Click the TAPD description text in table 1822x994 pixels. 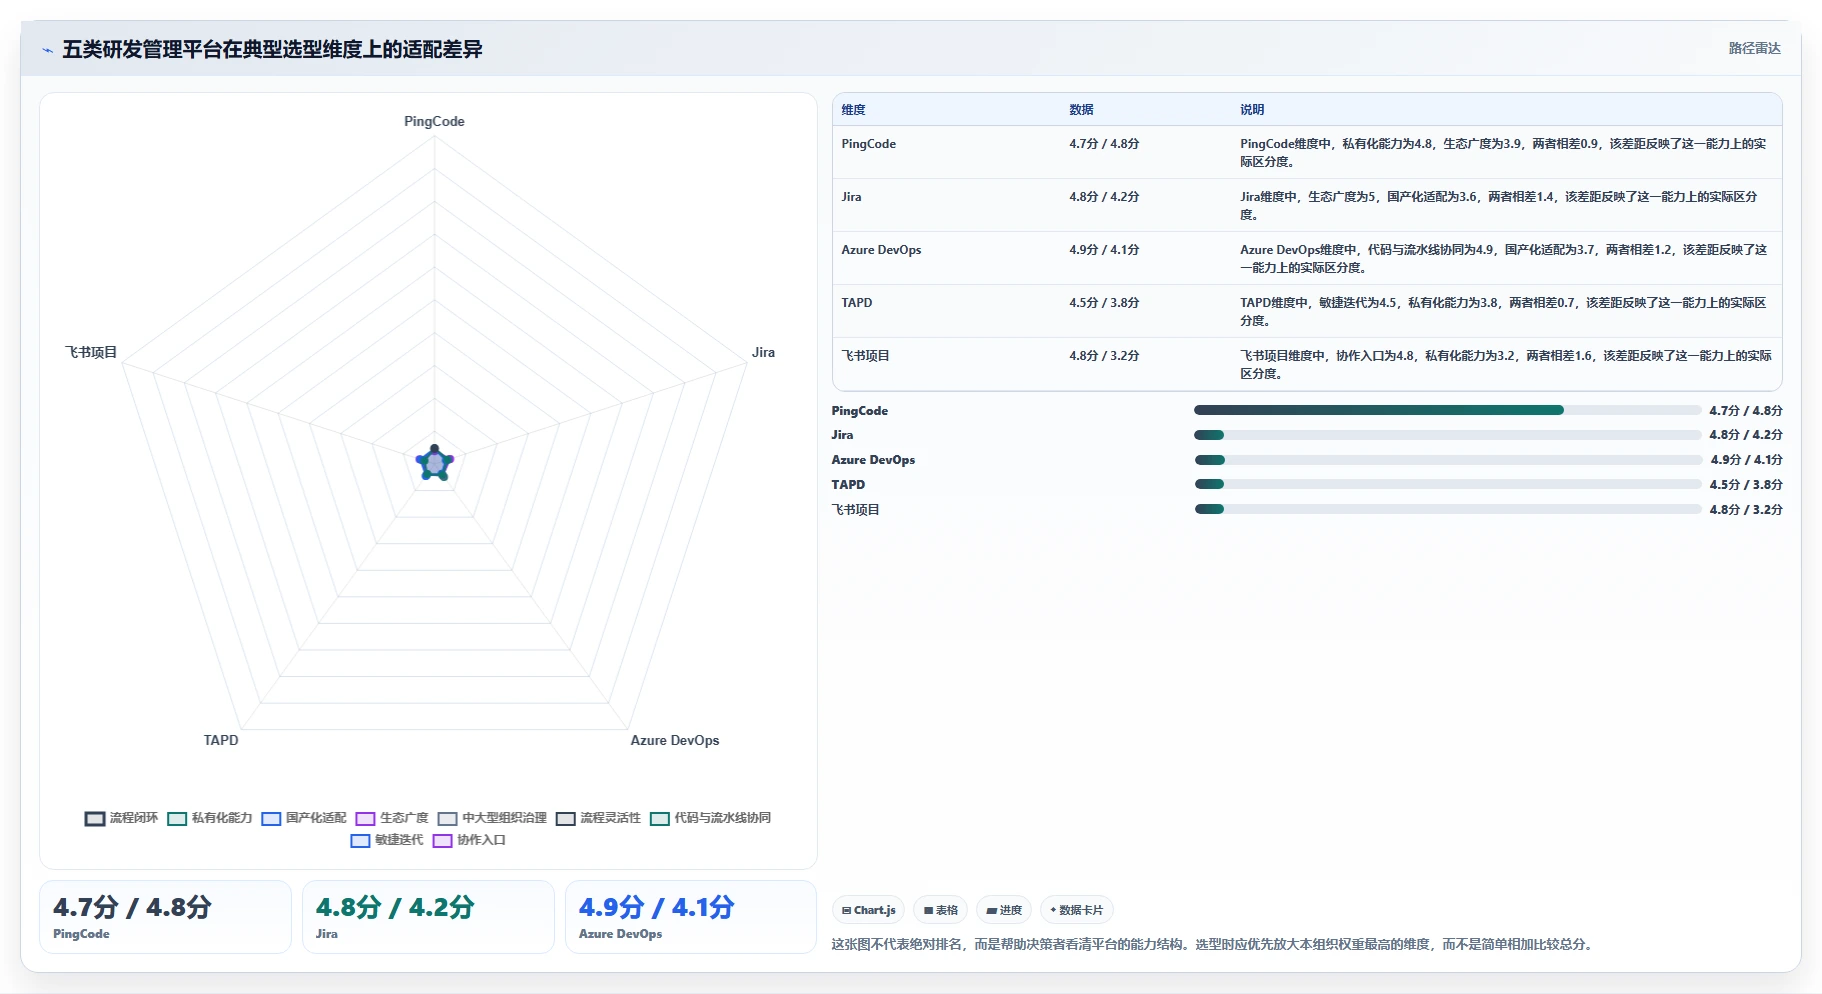pos(1503,311)
